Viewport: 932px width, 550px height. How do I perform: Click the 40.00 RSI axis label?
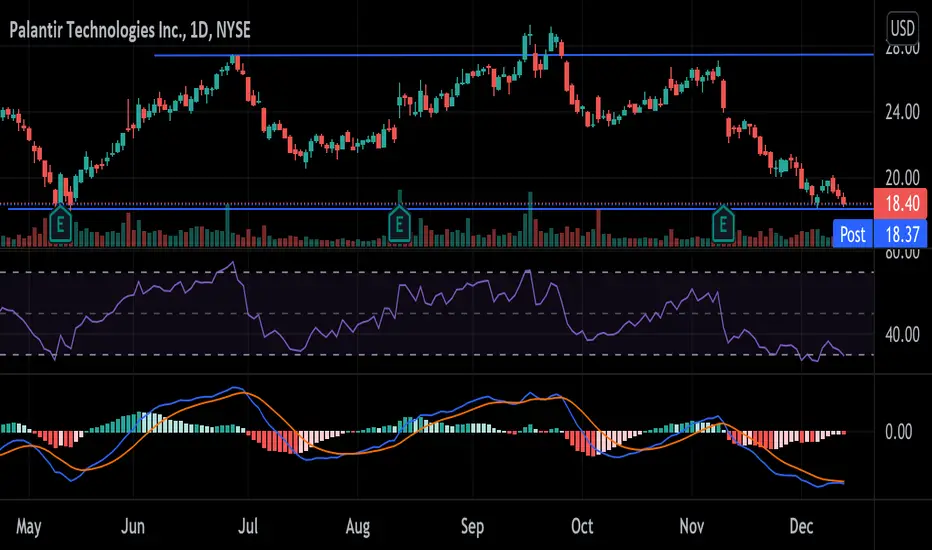(902, 335)
